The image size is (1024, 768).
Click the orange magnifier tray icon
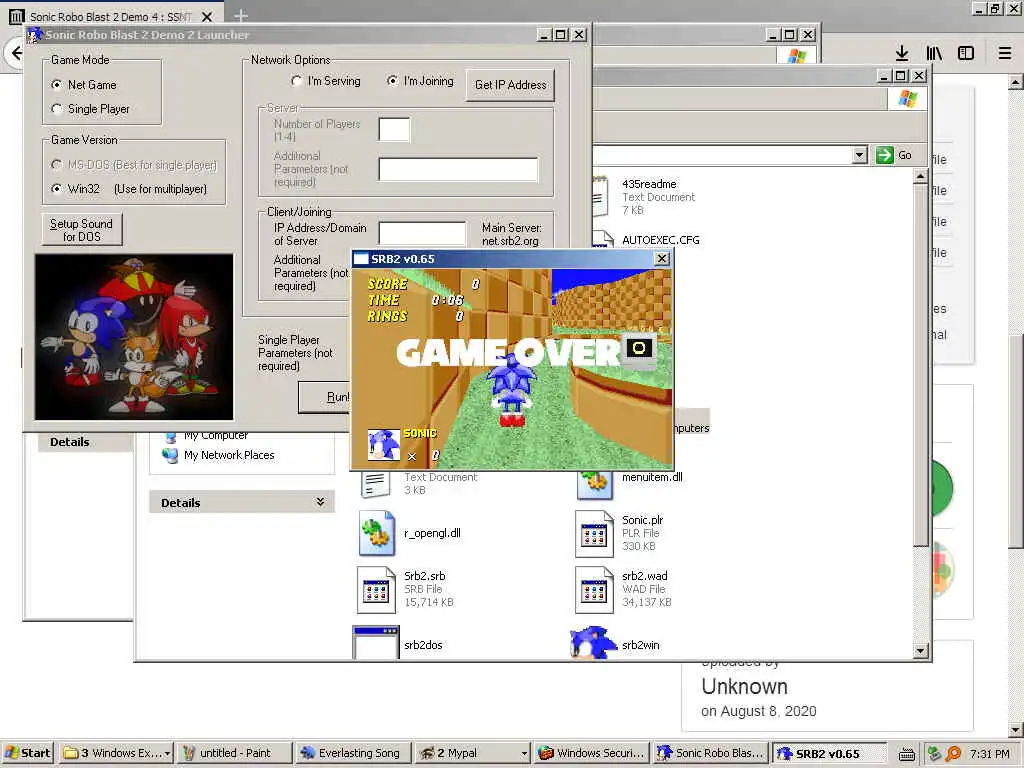pos(953,754)
